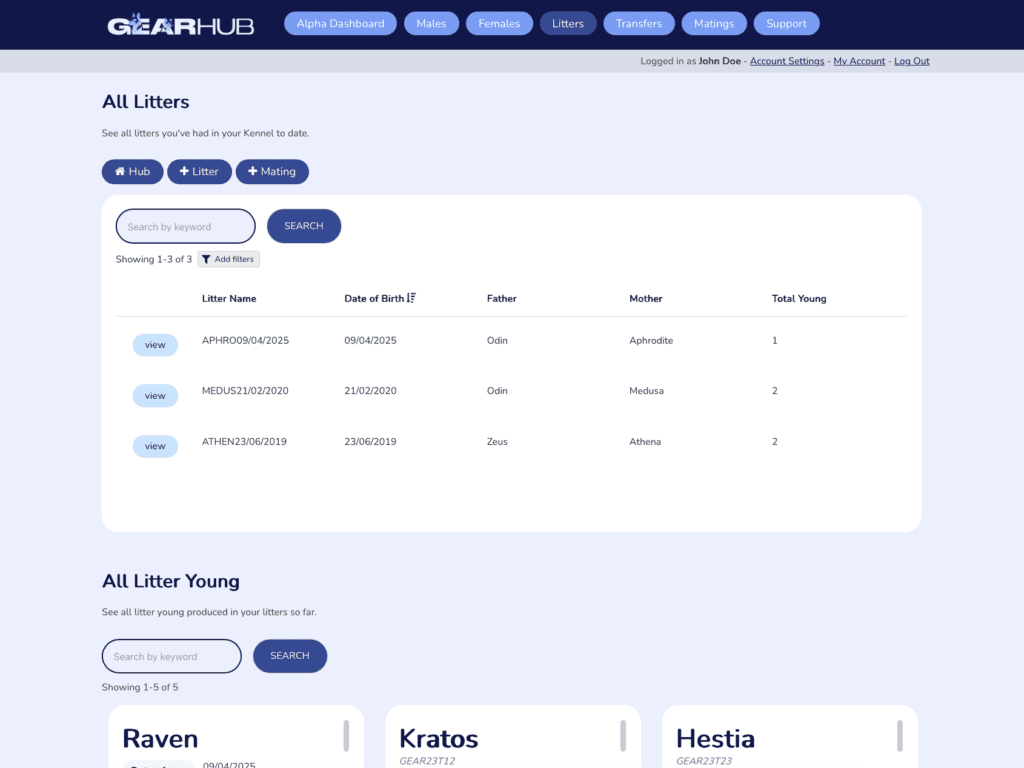This screenshot has height=768, width=1024.
Task: Click the Kratos card scrollbar handle
Action: 623,736
